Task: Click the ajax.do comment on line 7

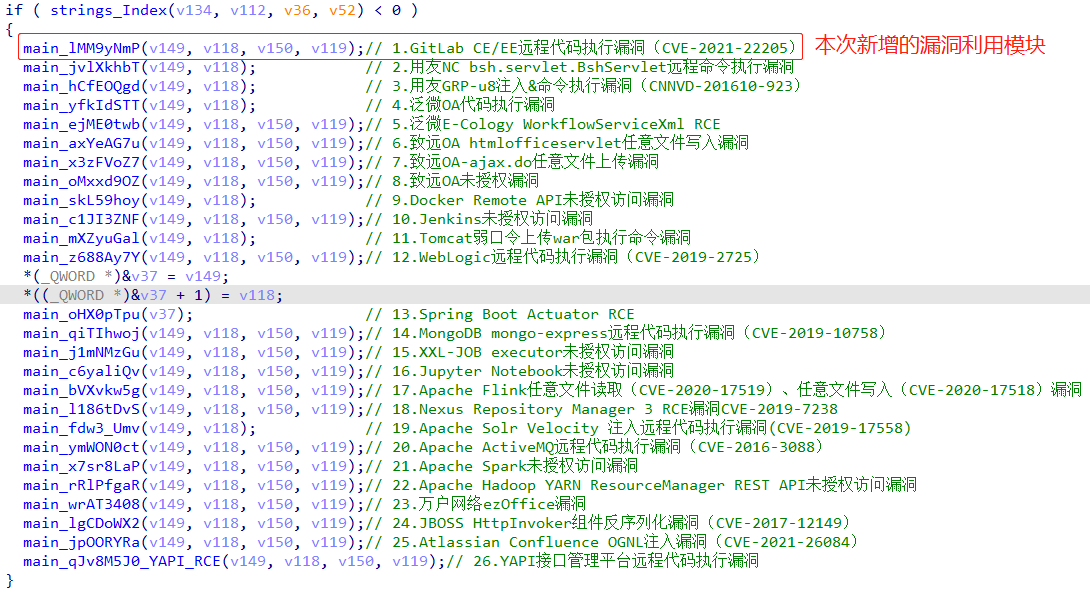Action: click(512, 162)
